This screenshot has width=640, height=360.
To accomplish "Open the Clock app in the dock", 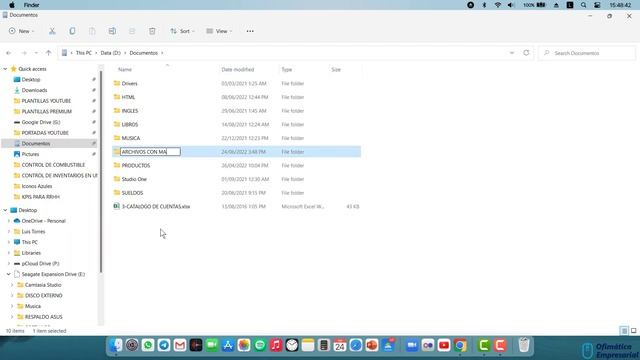I will pyautogui.click(x=292, y=345).
